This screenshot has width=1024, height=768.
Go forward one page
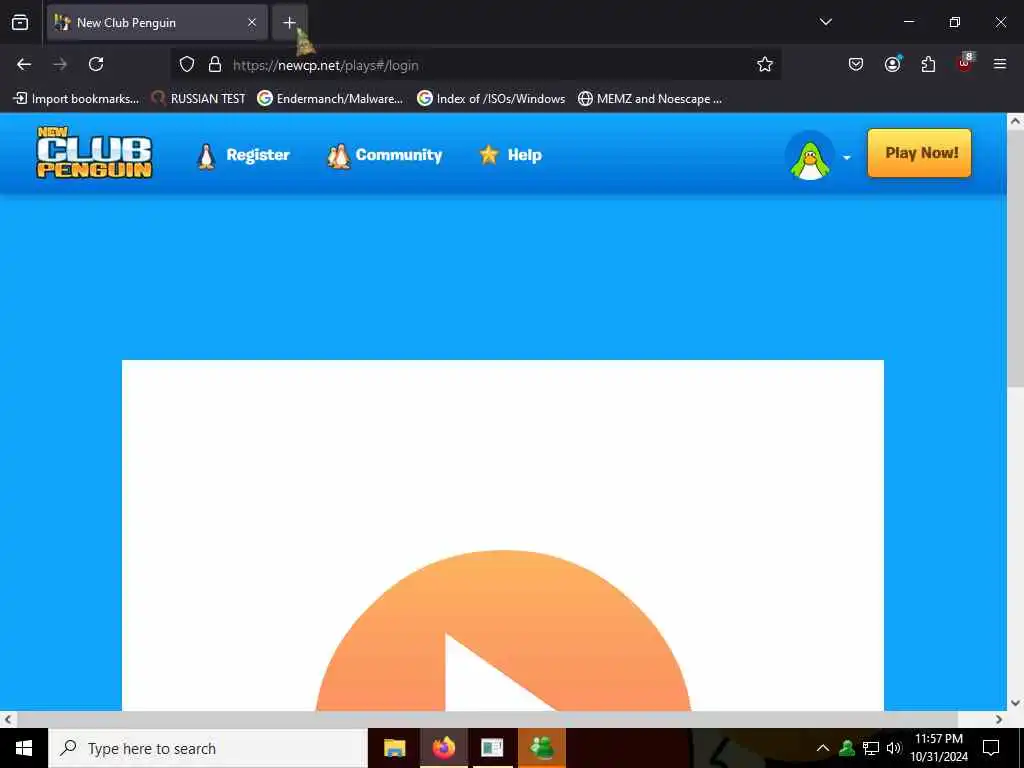60,64
